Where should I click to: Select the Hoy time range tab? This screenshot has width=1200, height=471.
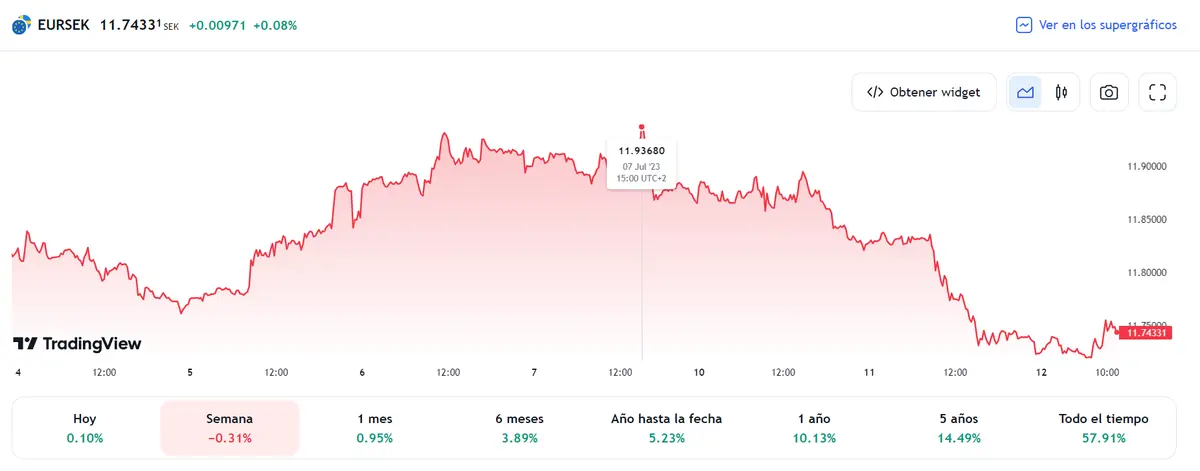pos(85,428)
